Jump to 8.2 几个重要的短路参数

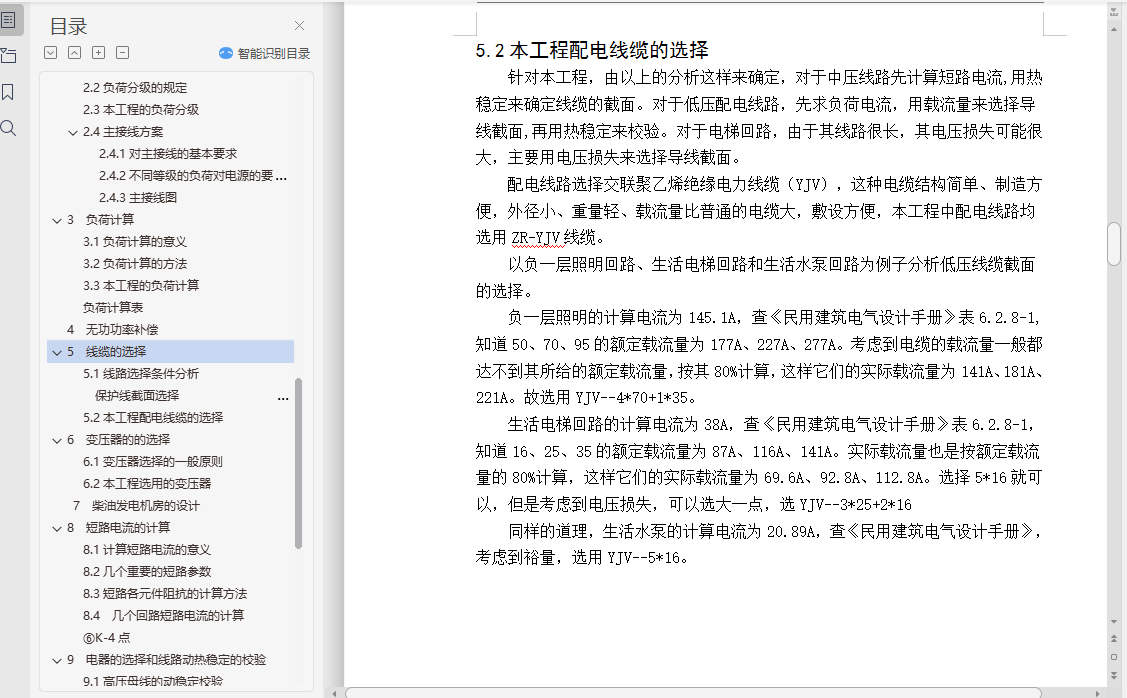coord(147,571)
